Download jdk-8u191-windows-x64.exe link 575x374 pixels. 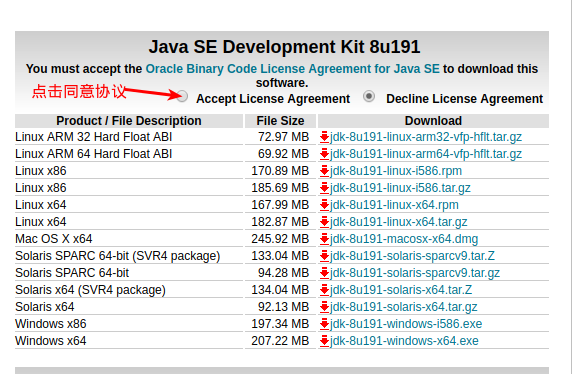404,341
